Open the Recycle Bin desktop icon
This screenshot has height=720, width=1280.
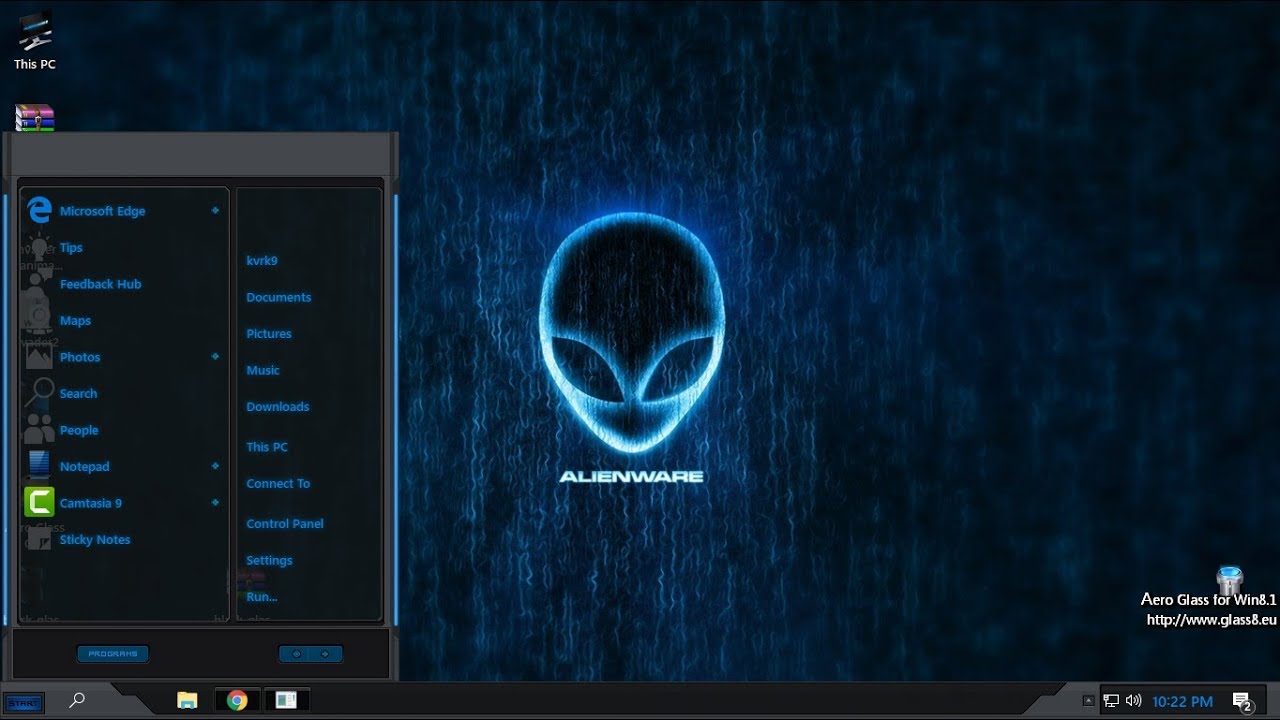pyautogui.click(x=1229, y=579)
